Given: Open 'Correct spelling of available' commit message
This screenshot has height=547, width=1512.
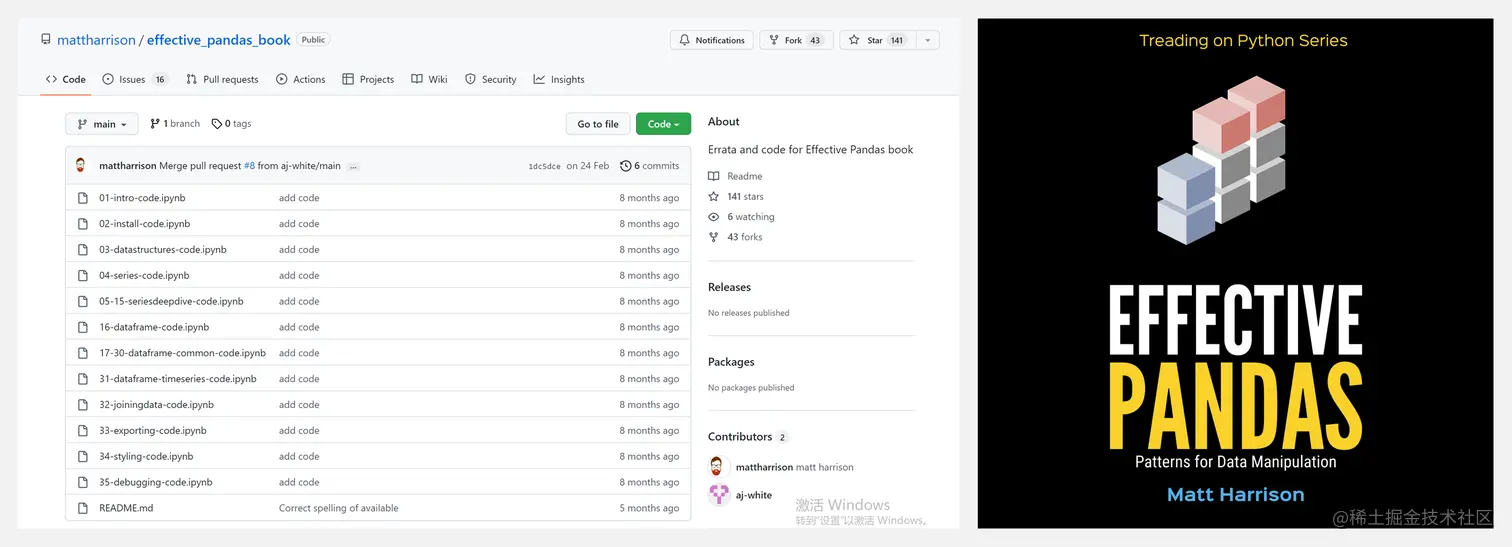Looking at the screenshot, I should click(338, 508).
